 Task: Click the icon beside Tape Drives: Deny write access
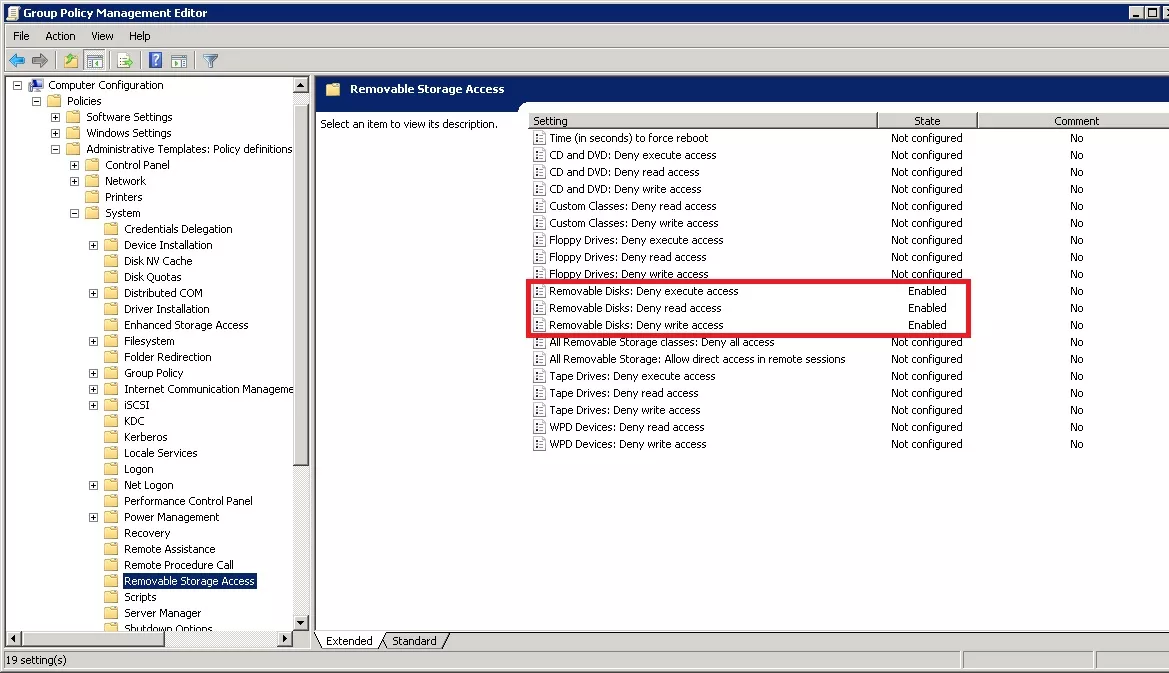click(x=539, y=410)
